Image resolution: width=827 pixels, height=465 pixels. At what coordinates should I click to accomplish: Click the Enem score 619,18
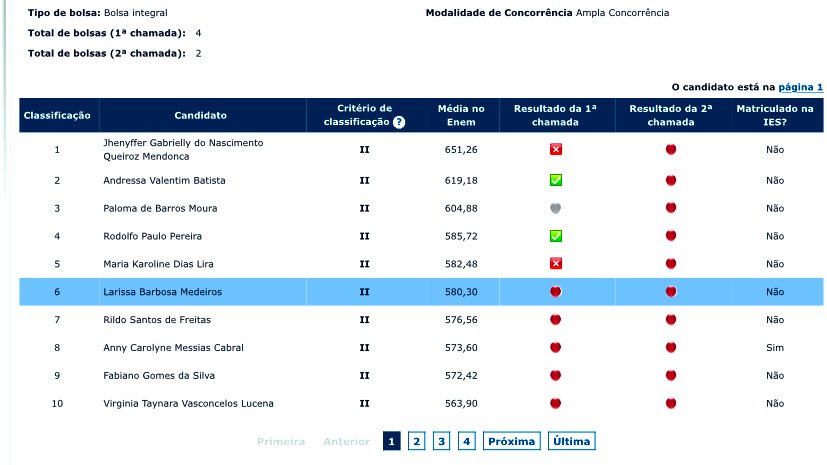pyautogui.click(x=461, y=180)
